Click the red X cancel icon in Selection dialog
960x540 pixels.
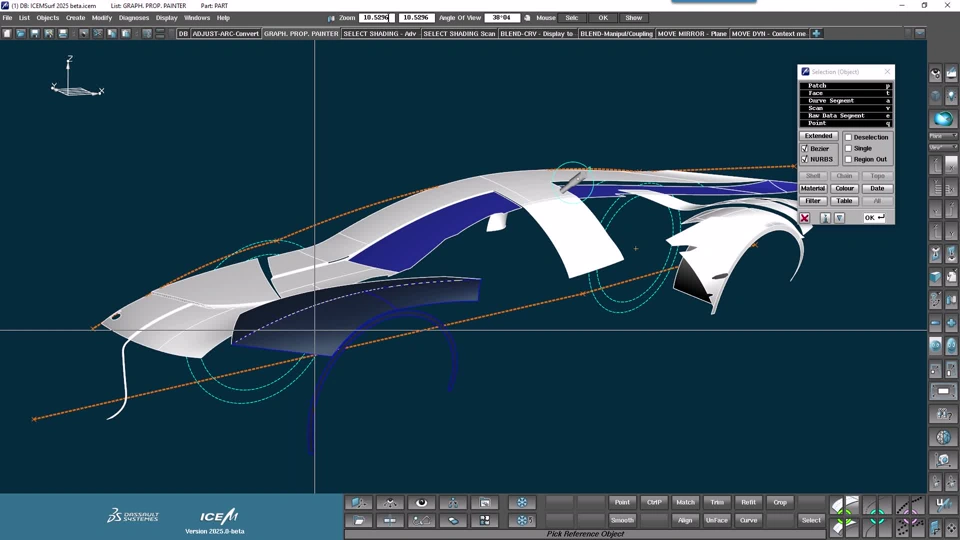[805, 218]
